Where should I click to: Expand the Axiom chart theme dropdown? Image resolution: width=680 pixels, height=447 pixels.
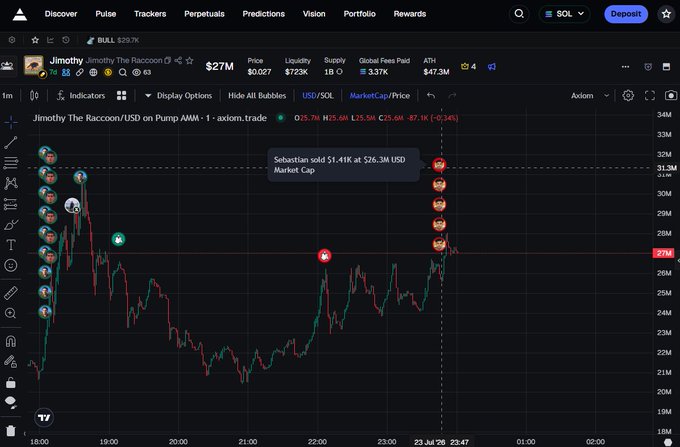(590, 95)
